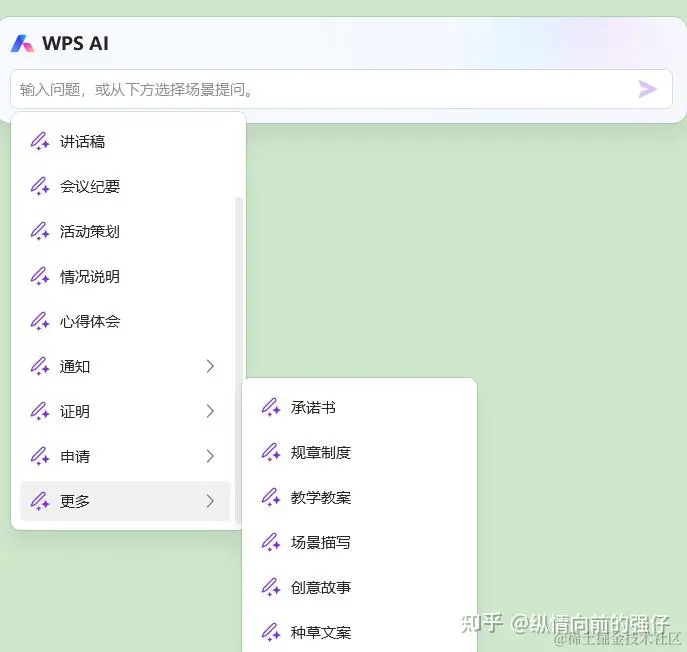Choose 活动策划 from the scene list
The width and height of the screenshot is (687, 652).
pyautogui.click(x=125, y=231)
